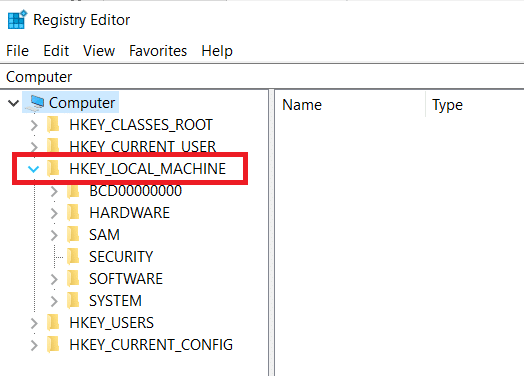Select the HKEY_CLASSES_ROOT key
This screenshot has width=524, height=376.
click(x=141, y=125)
